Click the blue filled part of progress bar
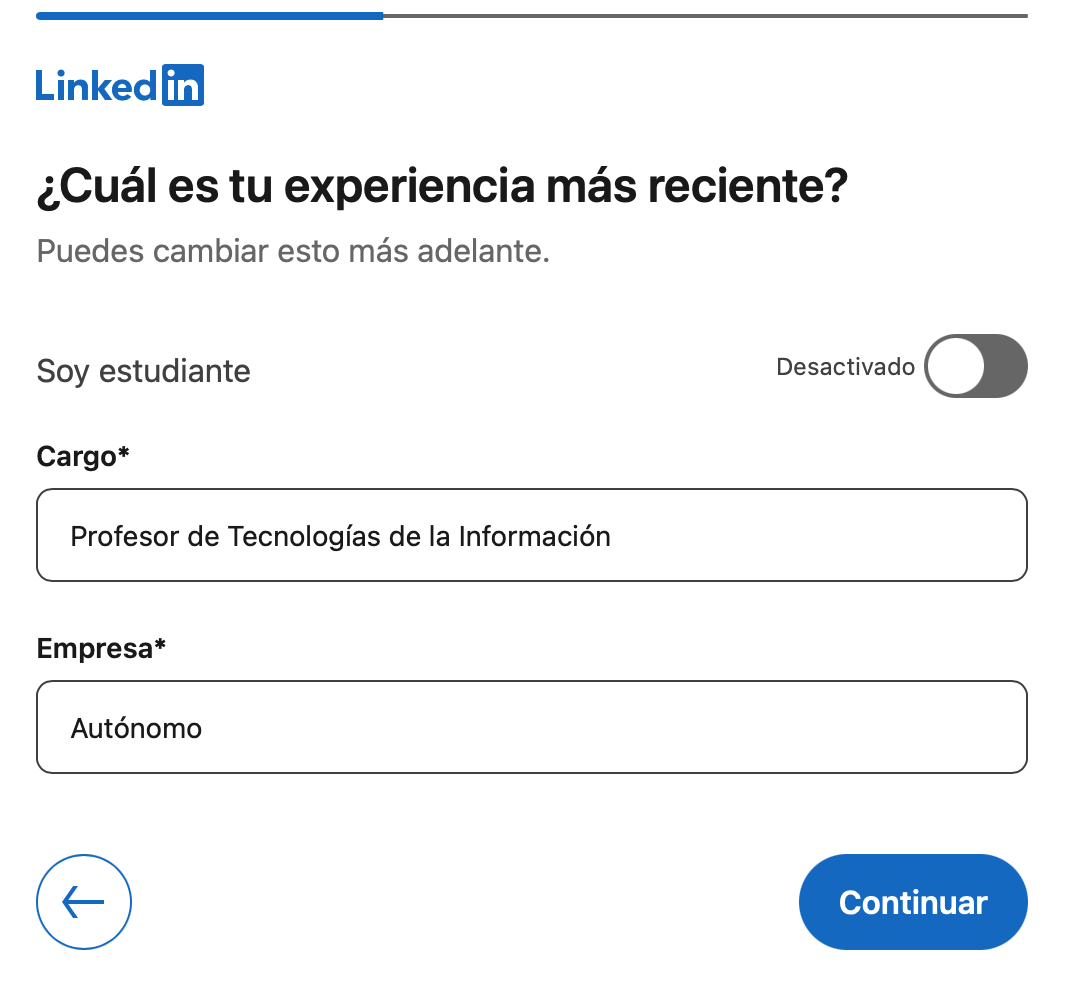Viewport: 1082px width, 986px height. coord(209,16)
